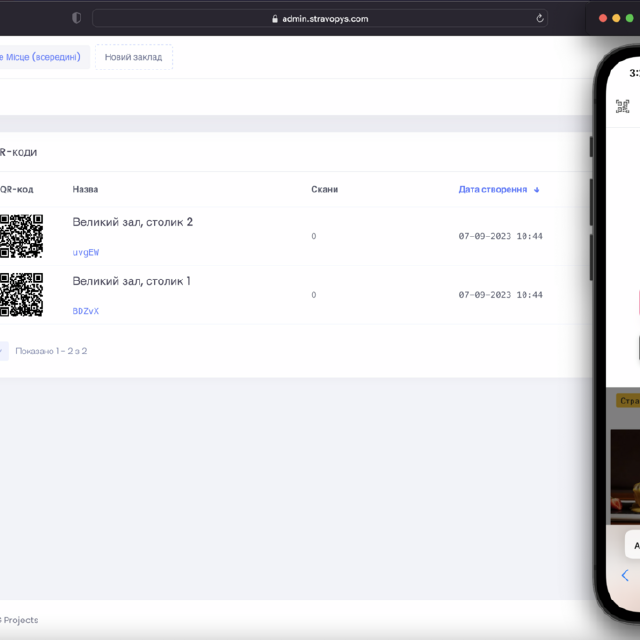Tap the food photo on the phone screen
This screenshot has height=640, width=640.
tap(626, 470)
